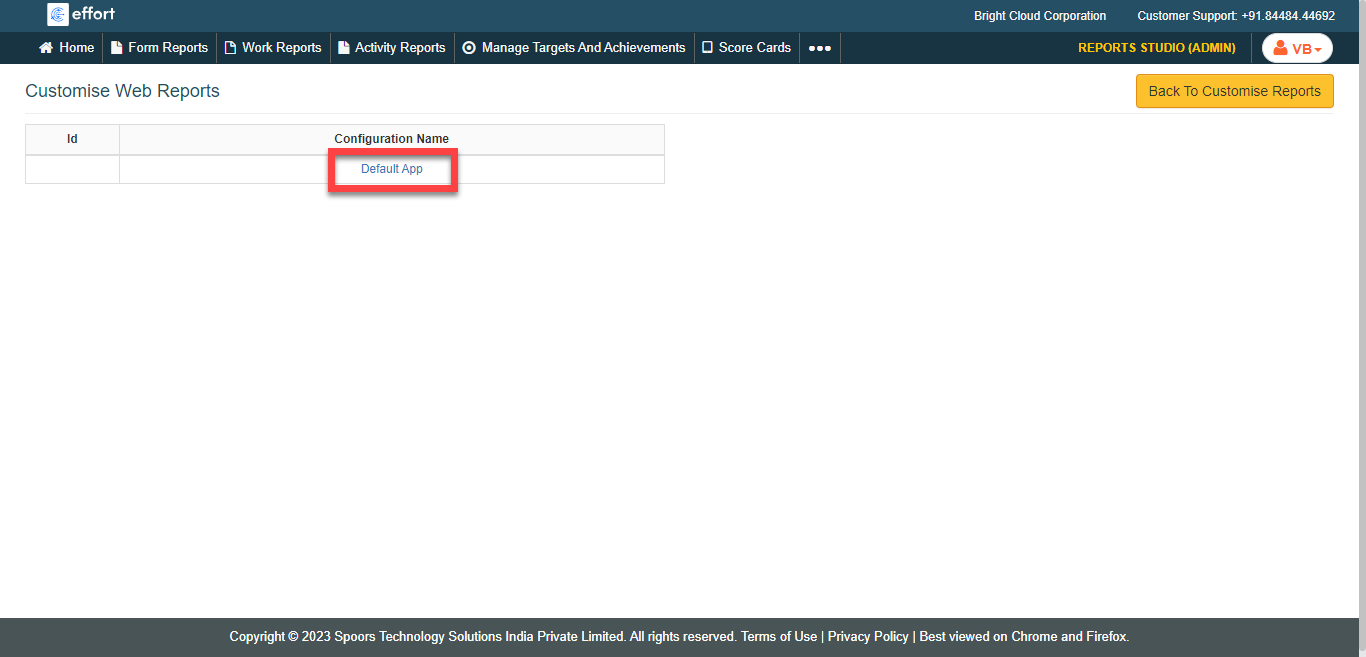Click the Configuration Name column header

click(x=391, y=139)
